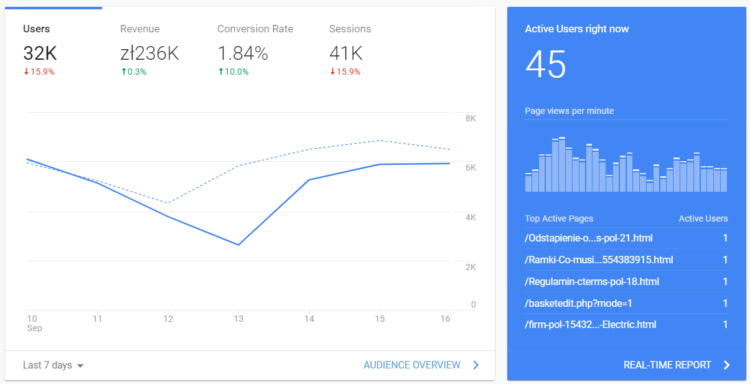
Task: Click the 13 date label on the chart axis
Action: tap(238, 319)
